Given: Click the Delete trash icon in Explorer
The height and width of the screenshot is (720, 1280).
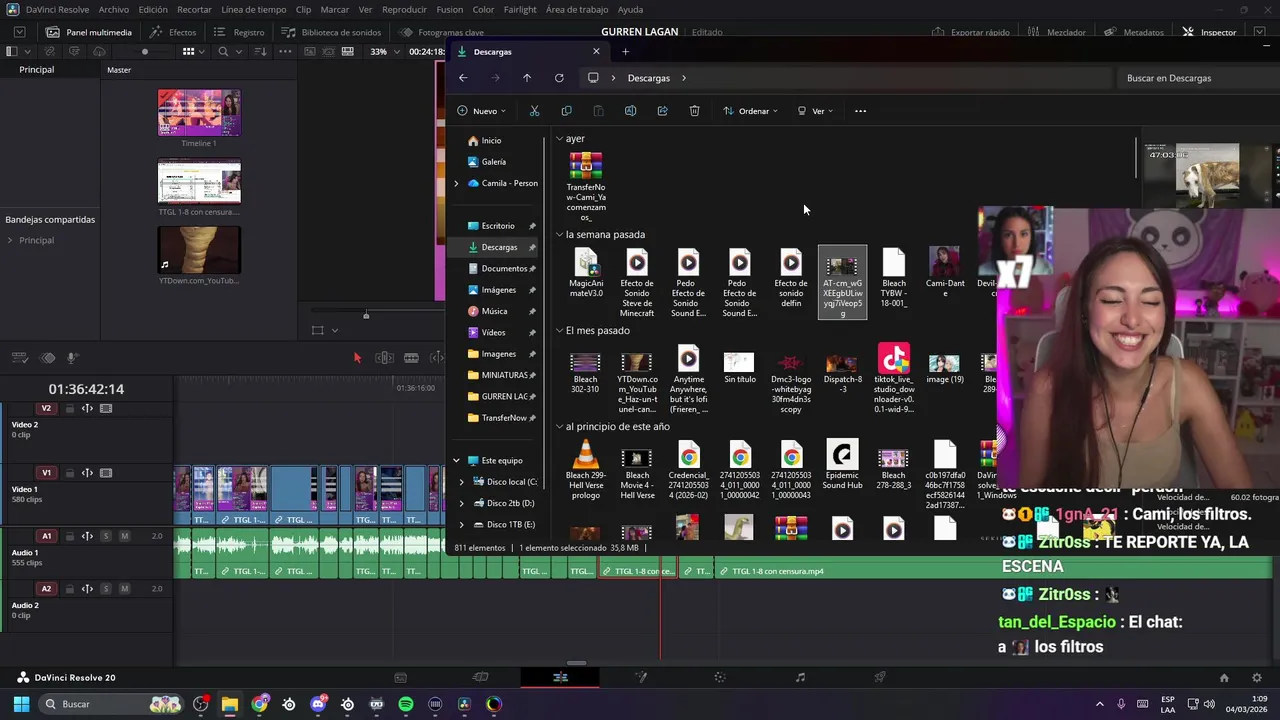Looking at the screenshot, I should [694, 111].
